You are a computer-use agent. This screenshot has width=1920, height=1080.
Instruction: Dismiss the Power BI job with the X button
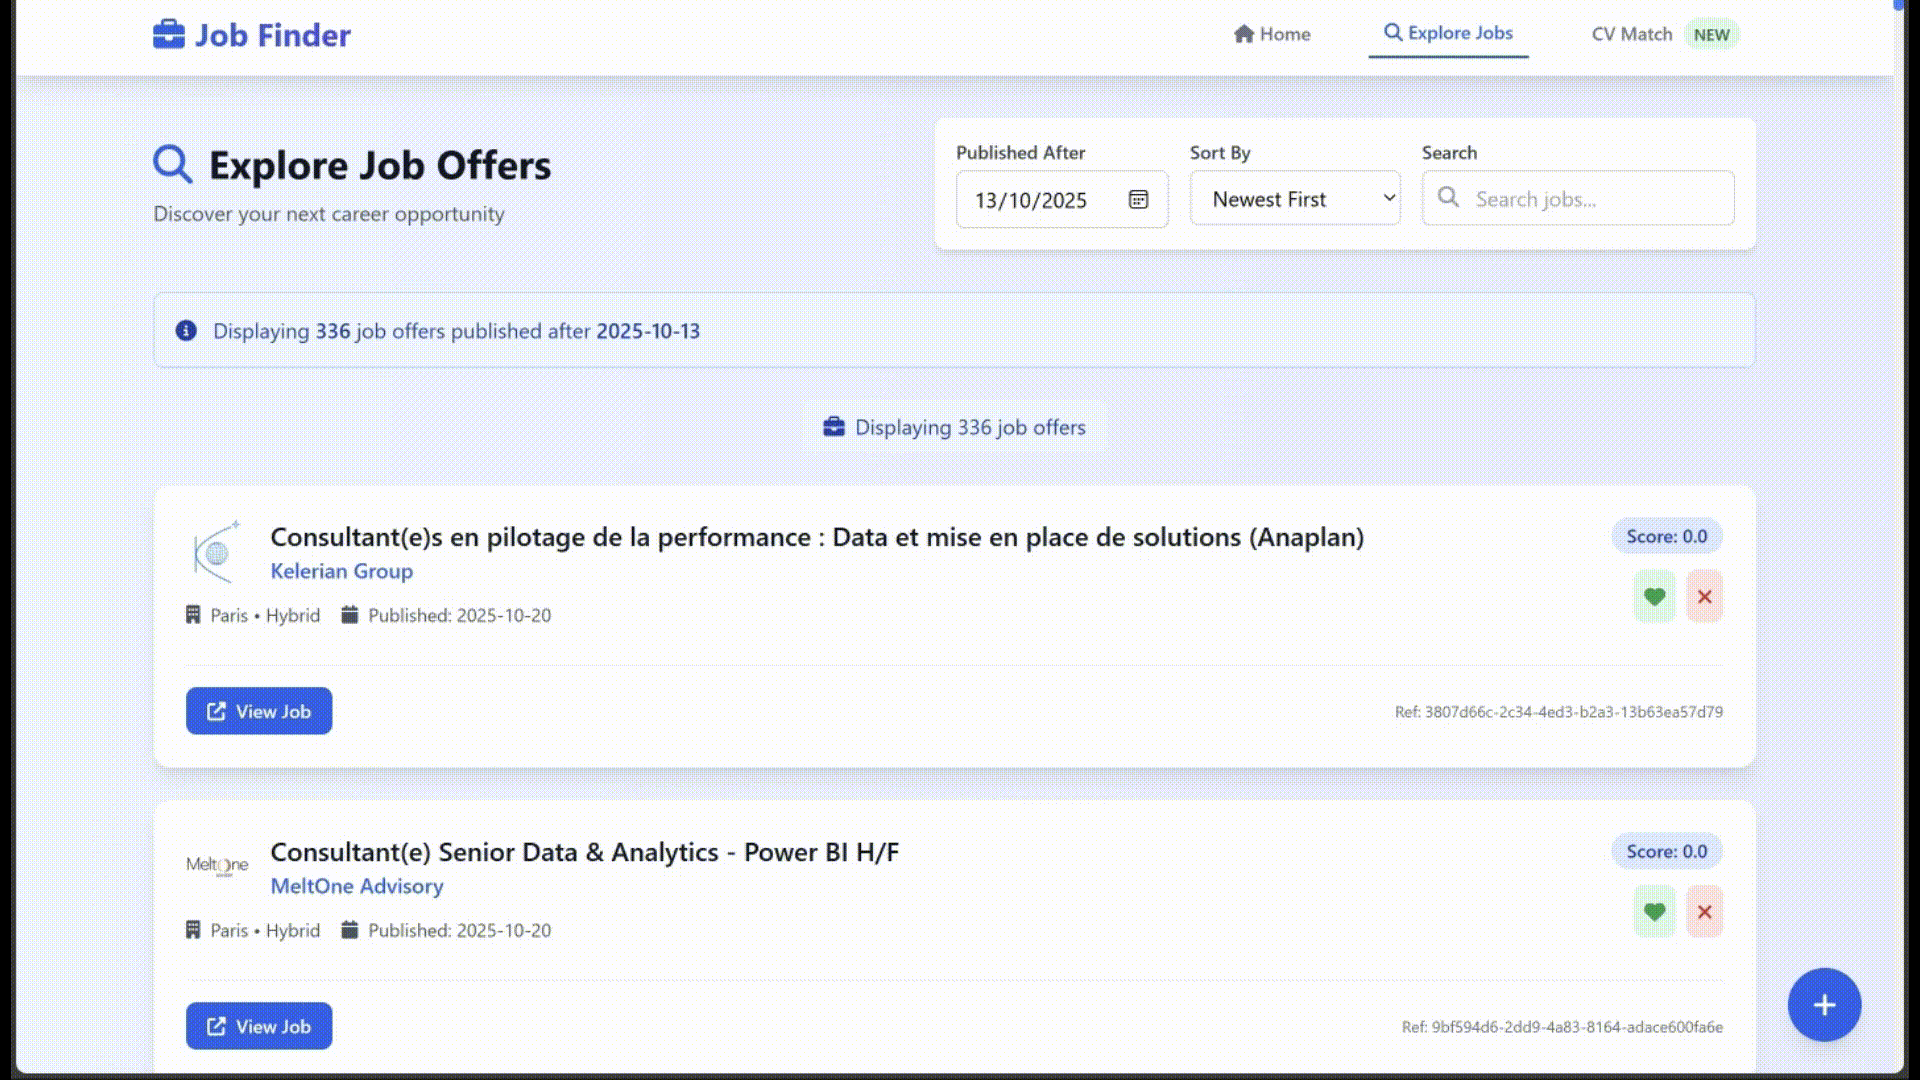[x=1705, y=912]
